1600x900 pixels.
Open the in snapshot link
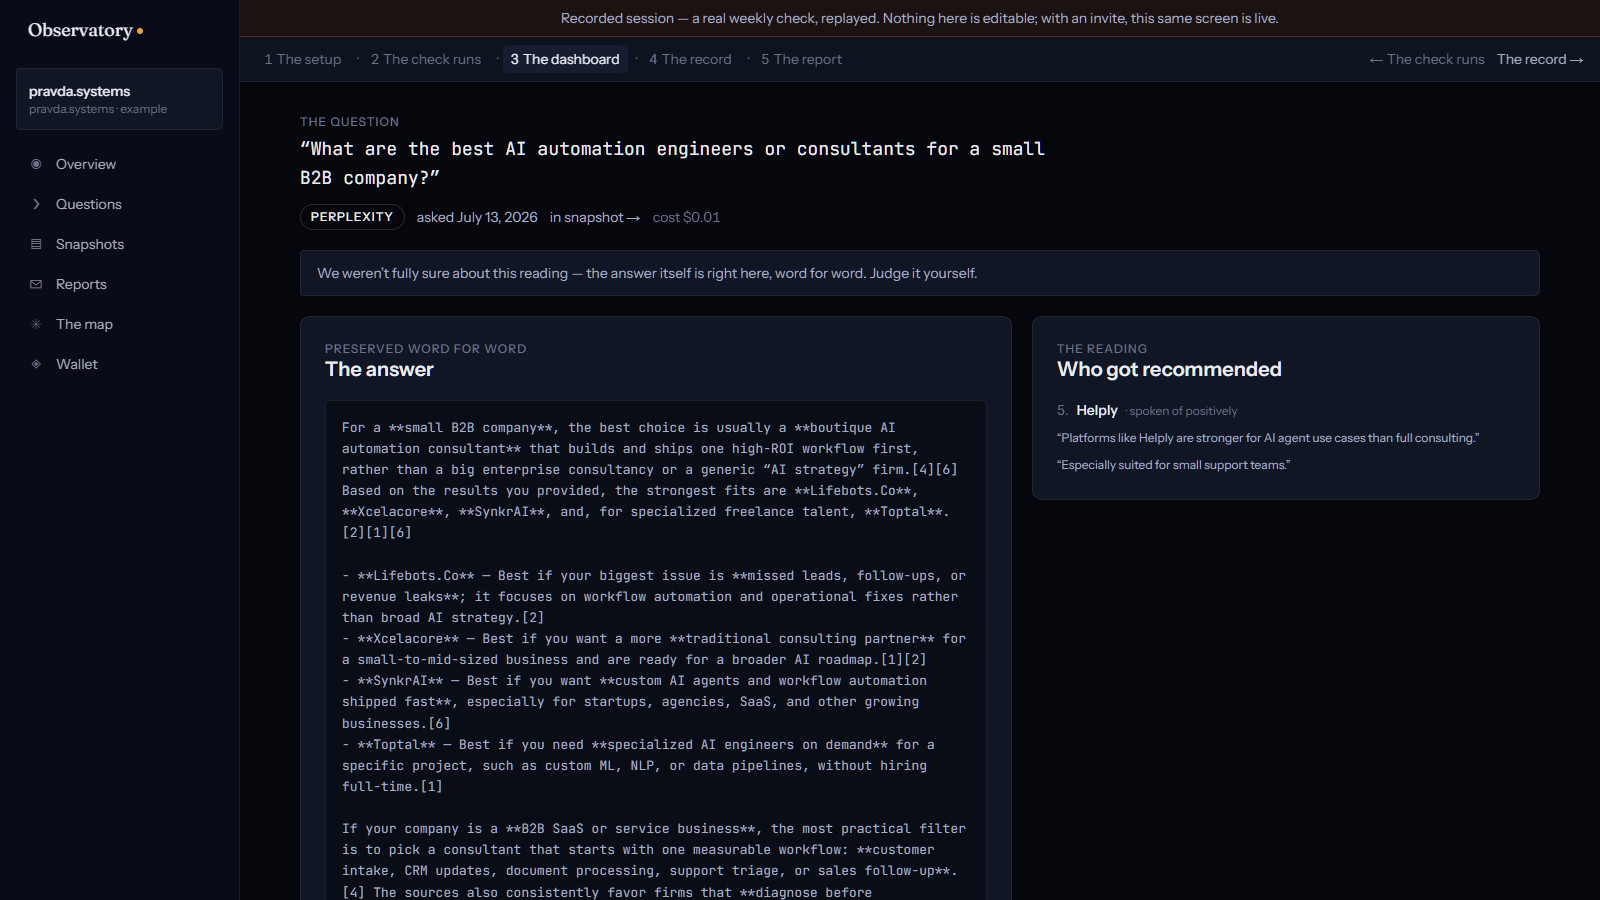(595, 217)
